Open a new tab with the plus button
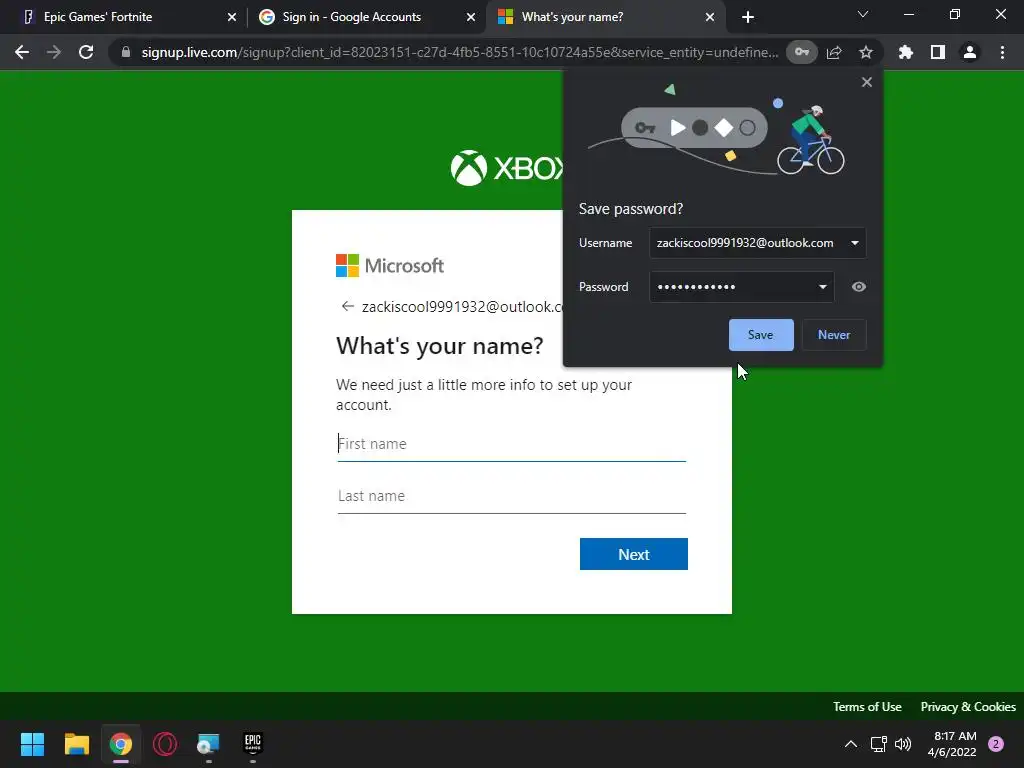Screen dimensions: 1024x768 [x=748, y=17]
